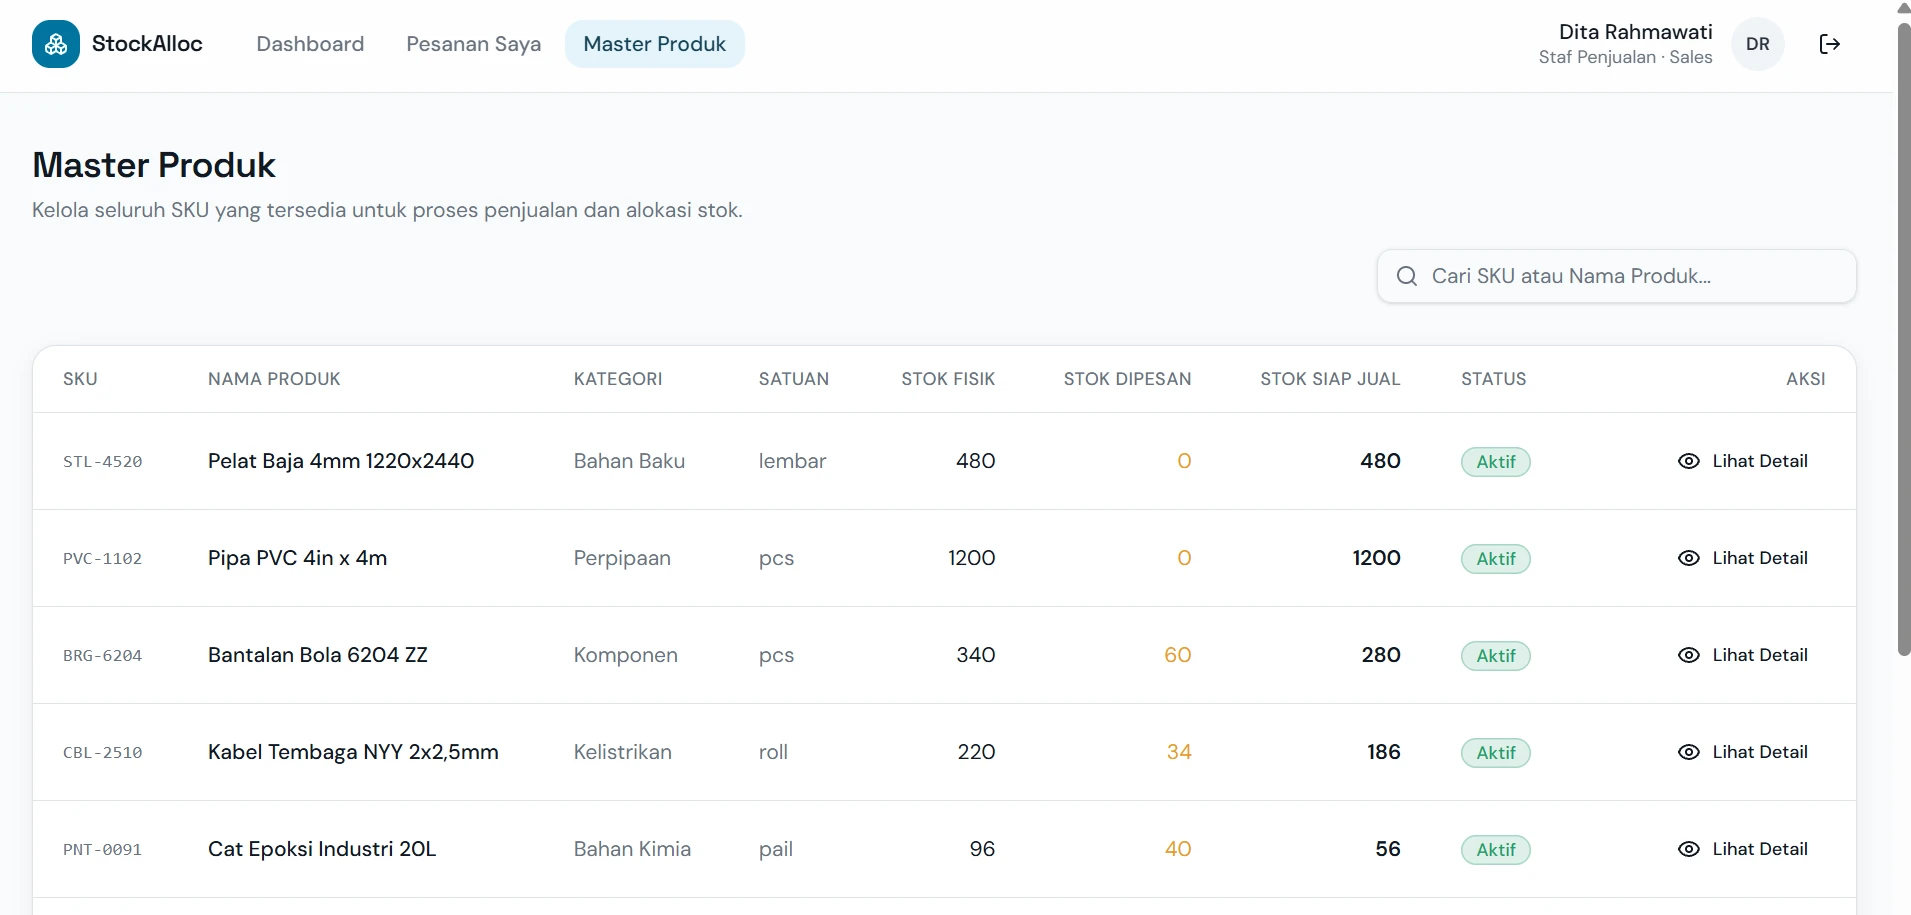Click the SKU column header

click(80, 379)
